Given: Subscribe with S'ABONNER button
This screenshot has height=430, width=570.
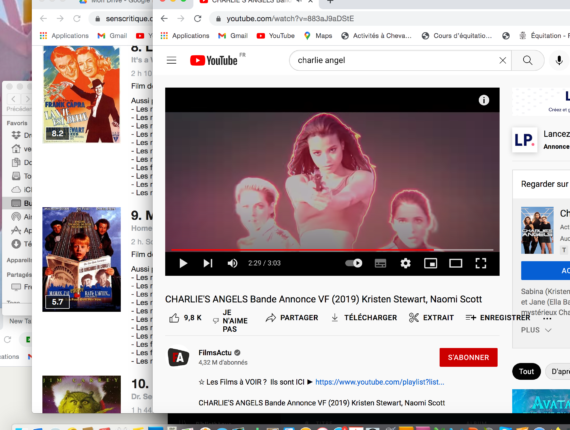Looking at the screenshot, I should (x=468, y=357).
